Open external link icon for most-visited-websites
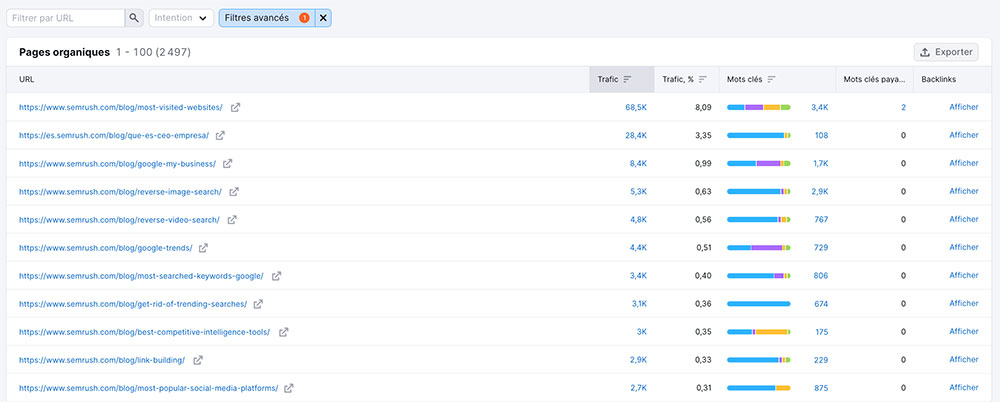 click(x=235, y=108)
